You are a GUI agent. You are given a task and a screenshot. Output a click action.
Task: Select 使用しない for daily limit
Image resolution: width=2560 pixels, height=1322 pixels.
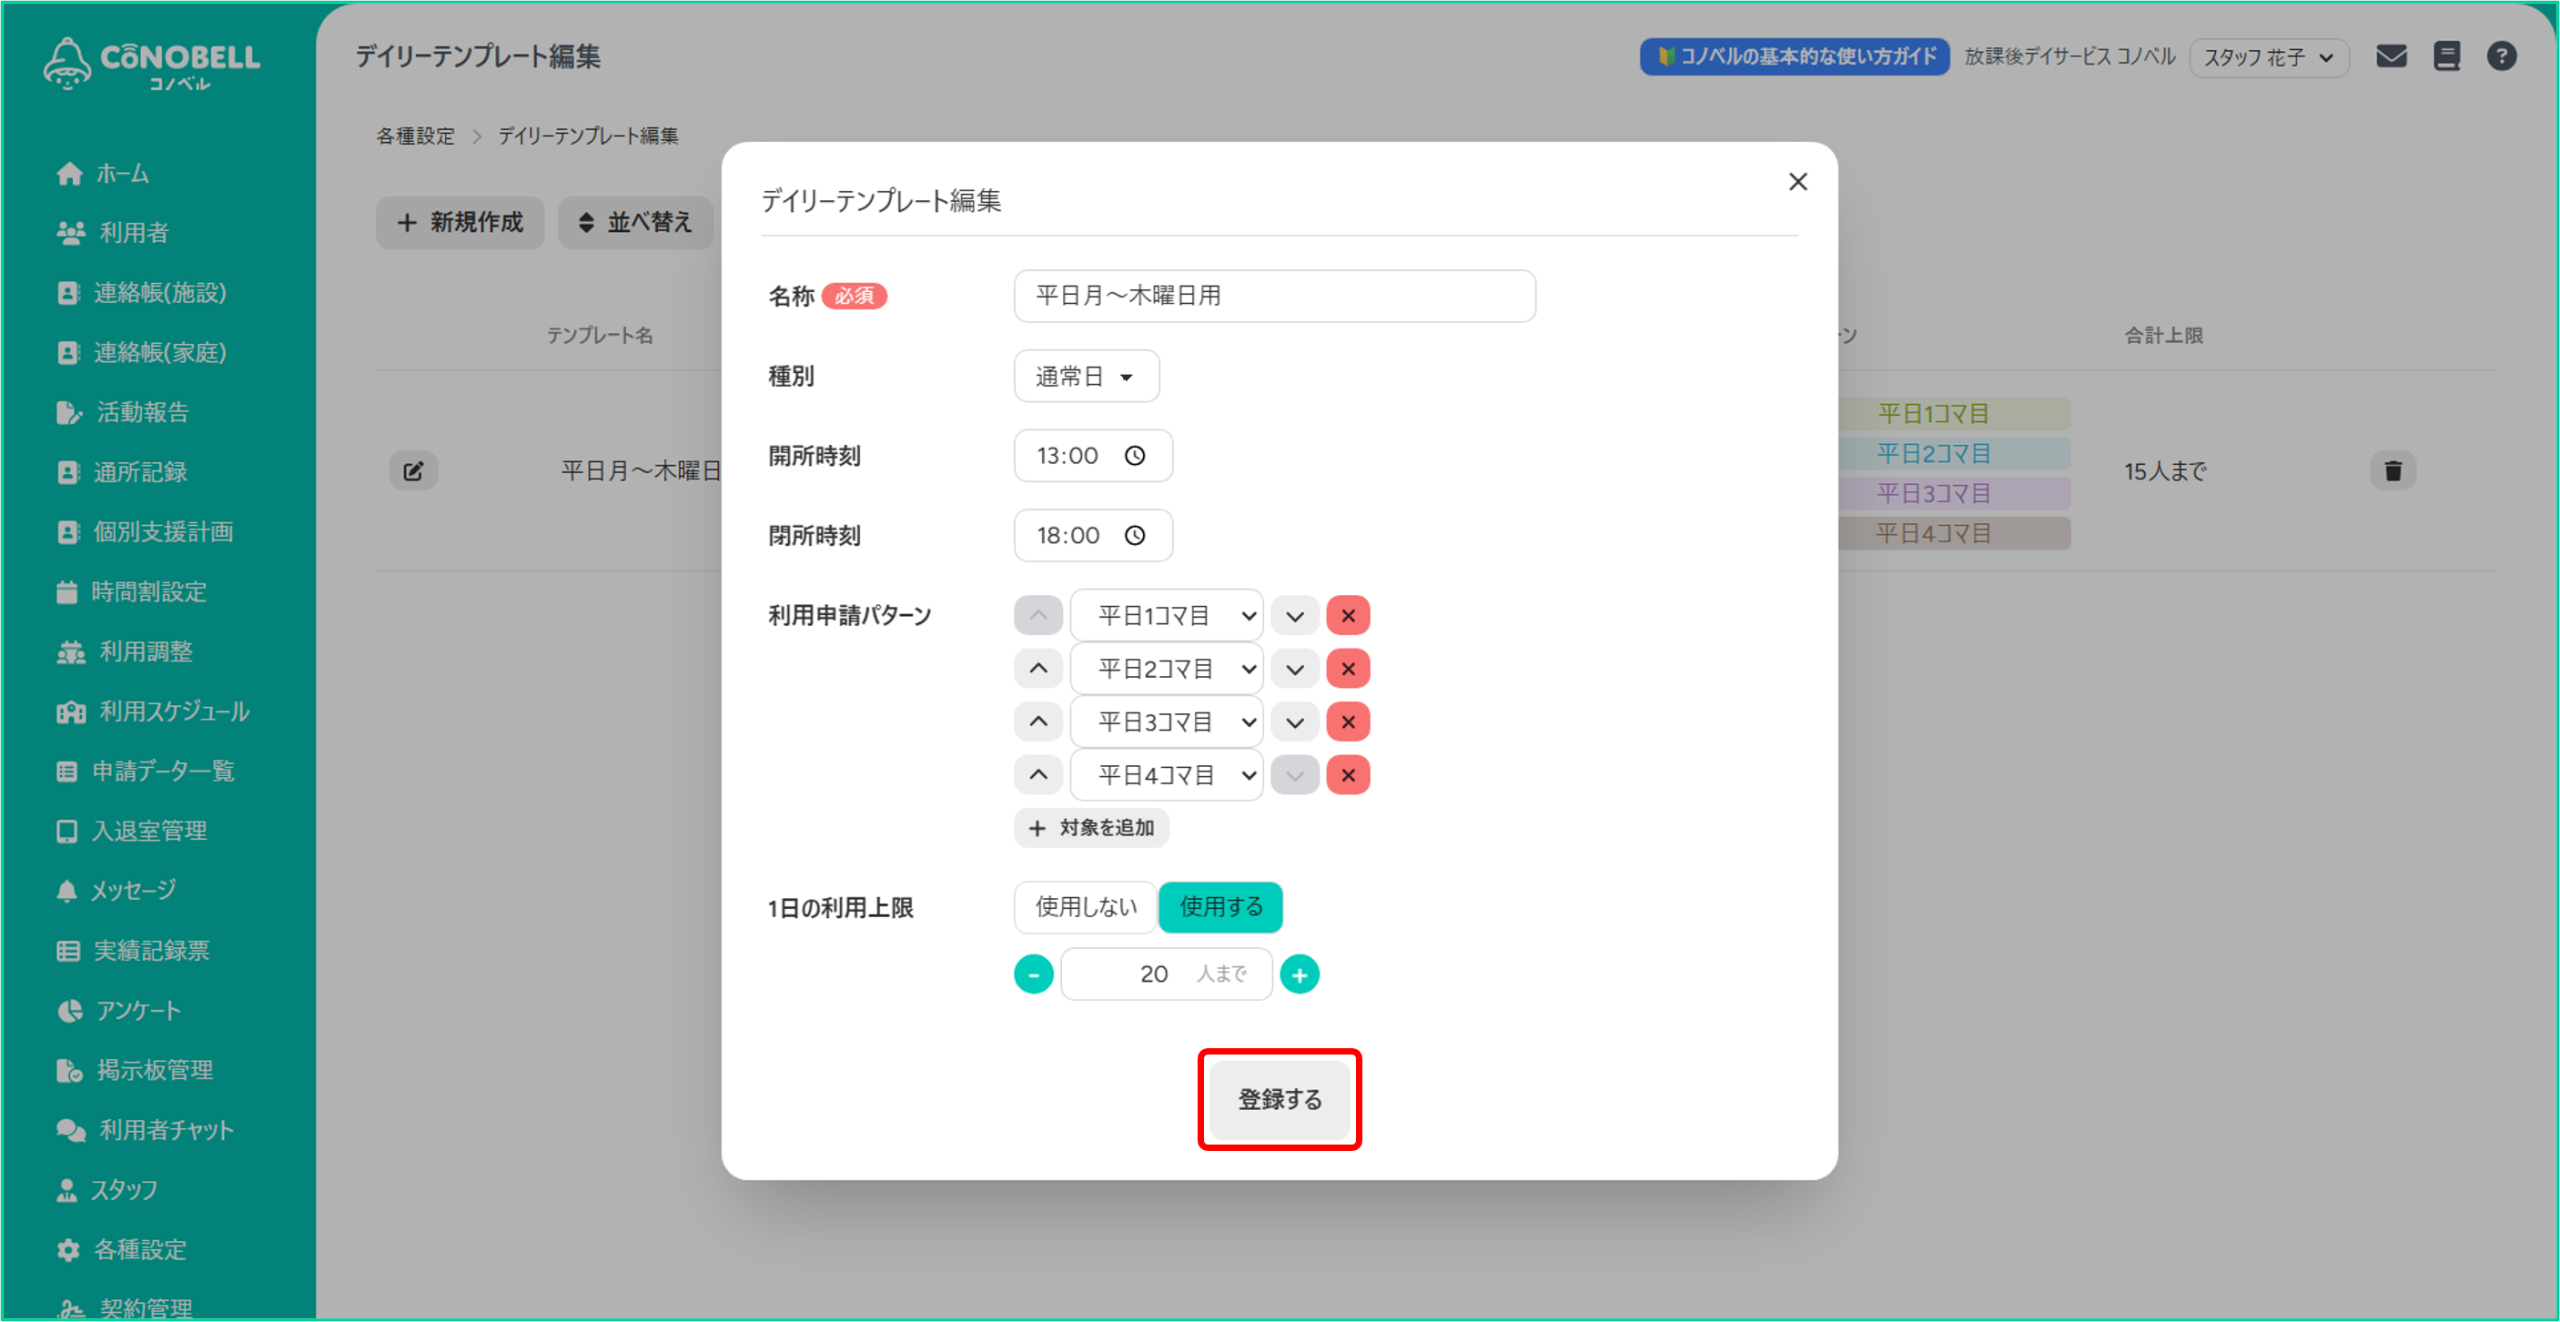(x=1085, y=907)
